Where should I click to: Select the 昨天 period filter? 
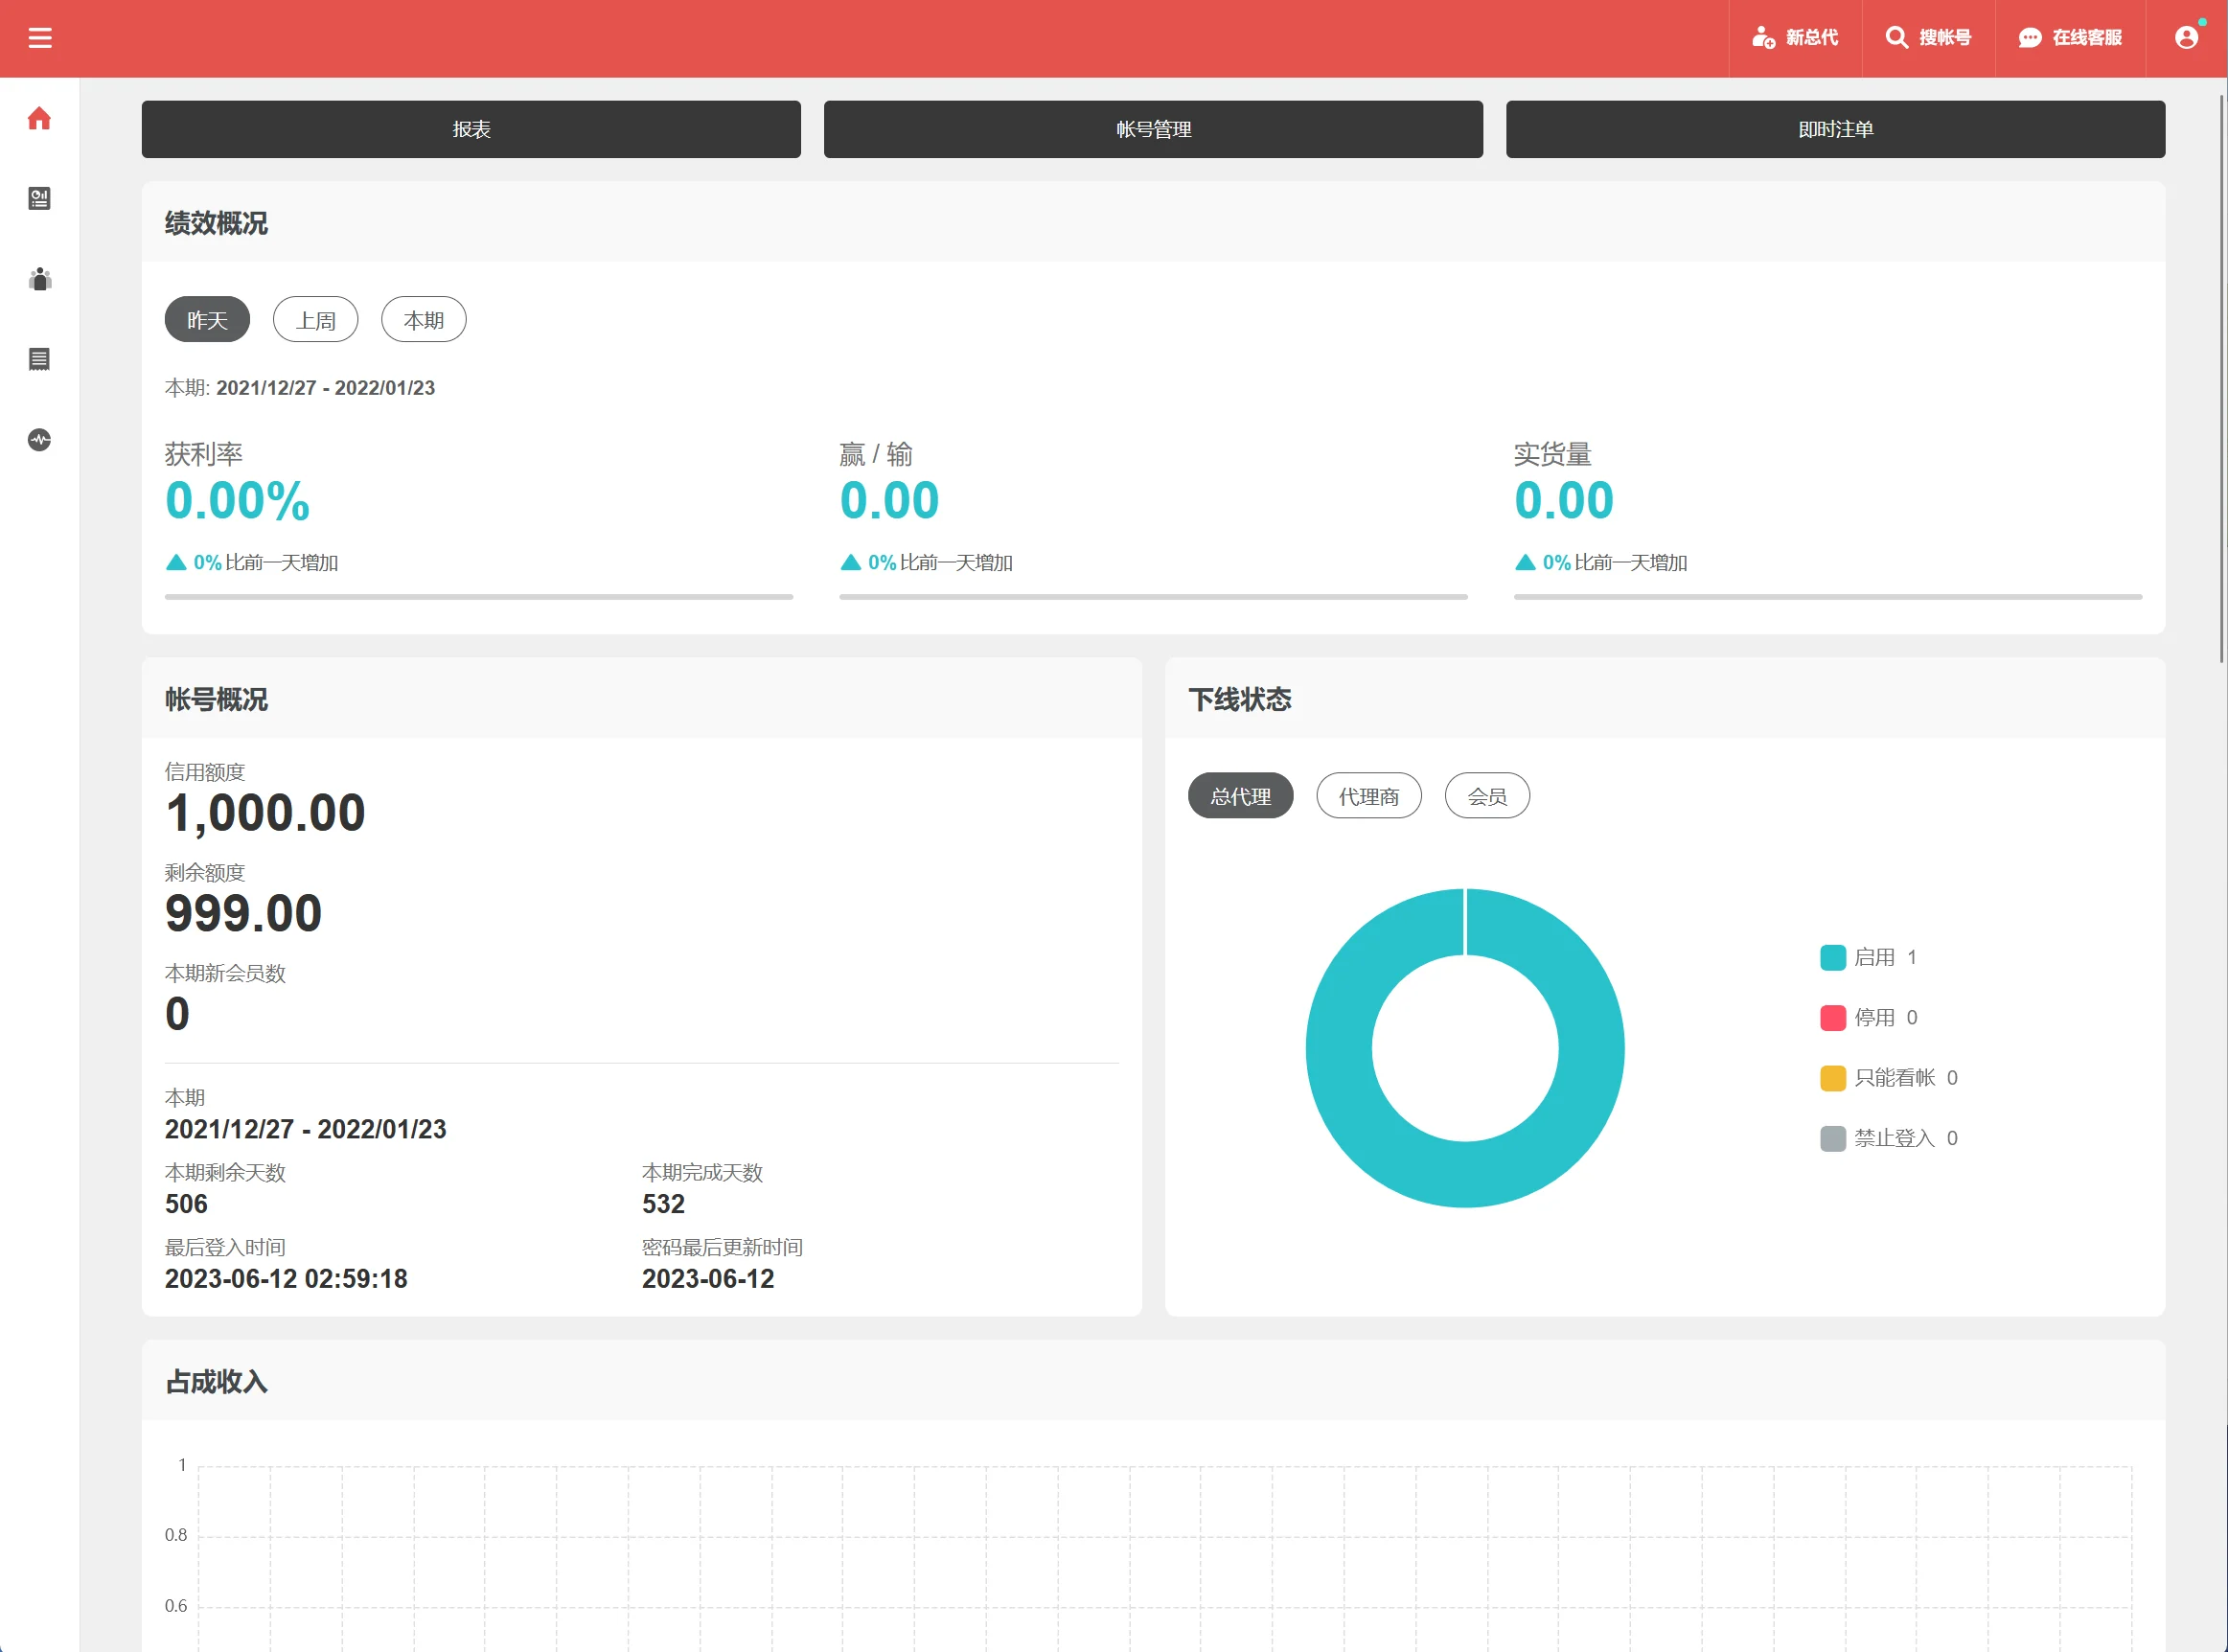(207, 320)
